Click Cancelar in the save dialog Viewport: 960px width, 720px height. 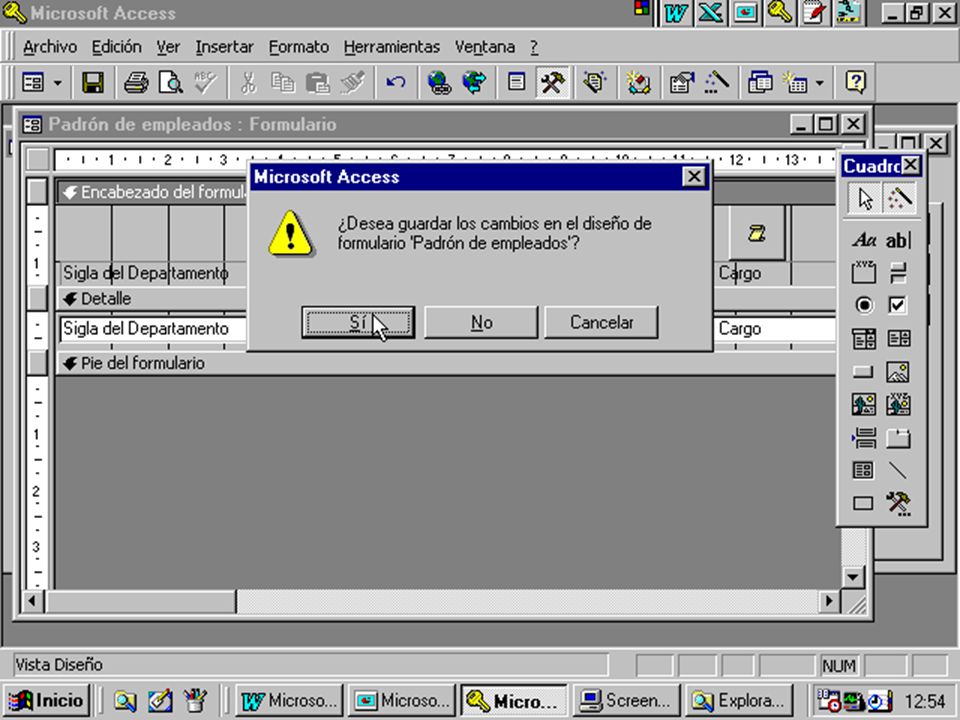tap(601, 323)
